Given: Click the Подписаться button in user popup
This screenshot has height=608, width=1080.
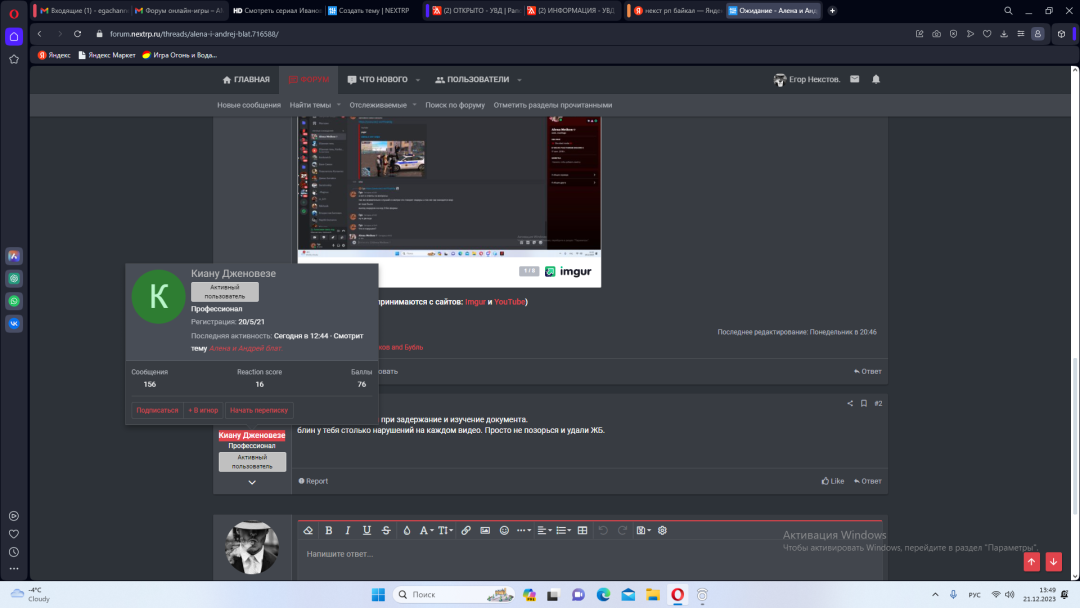Looking at the screenshot, I should 157,409.
